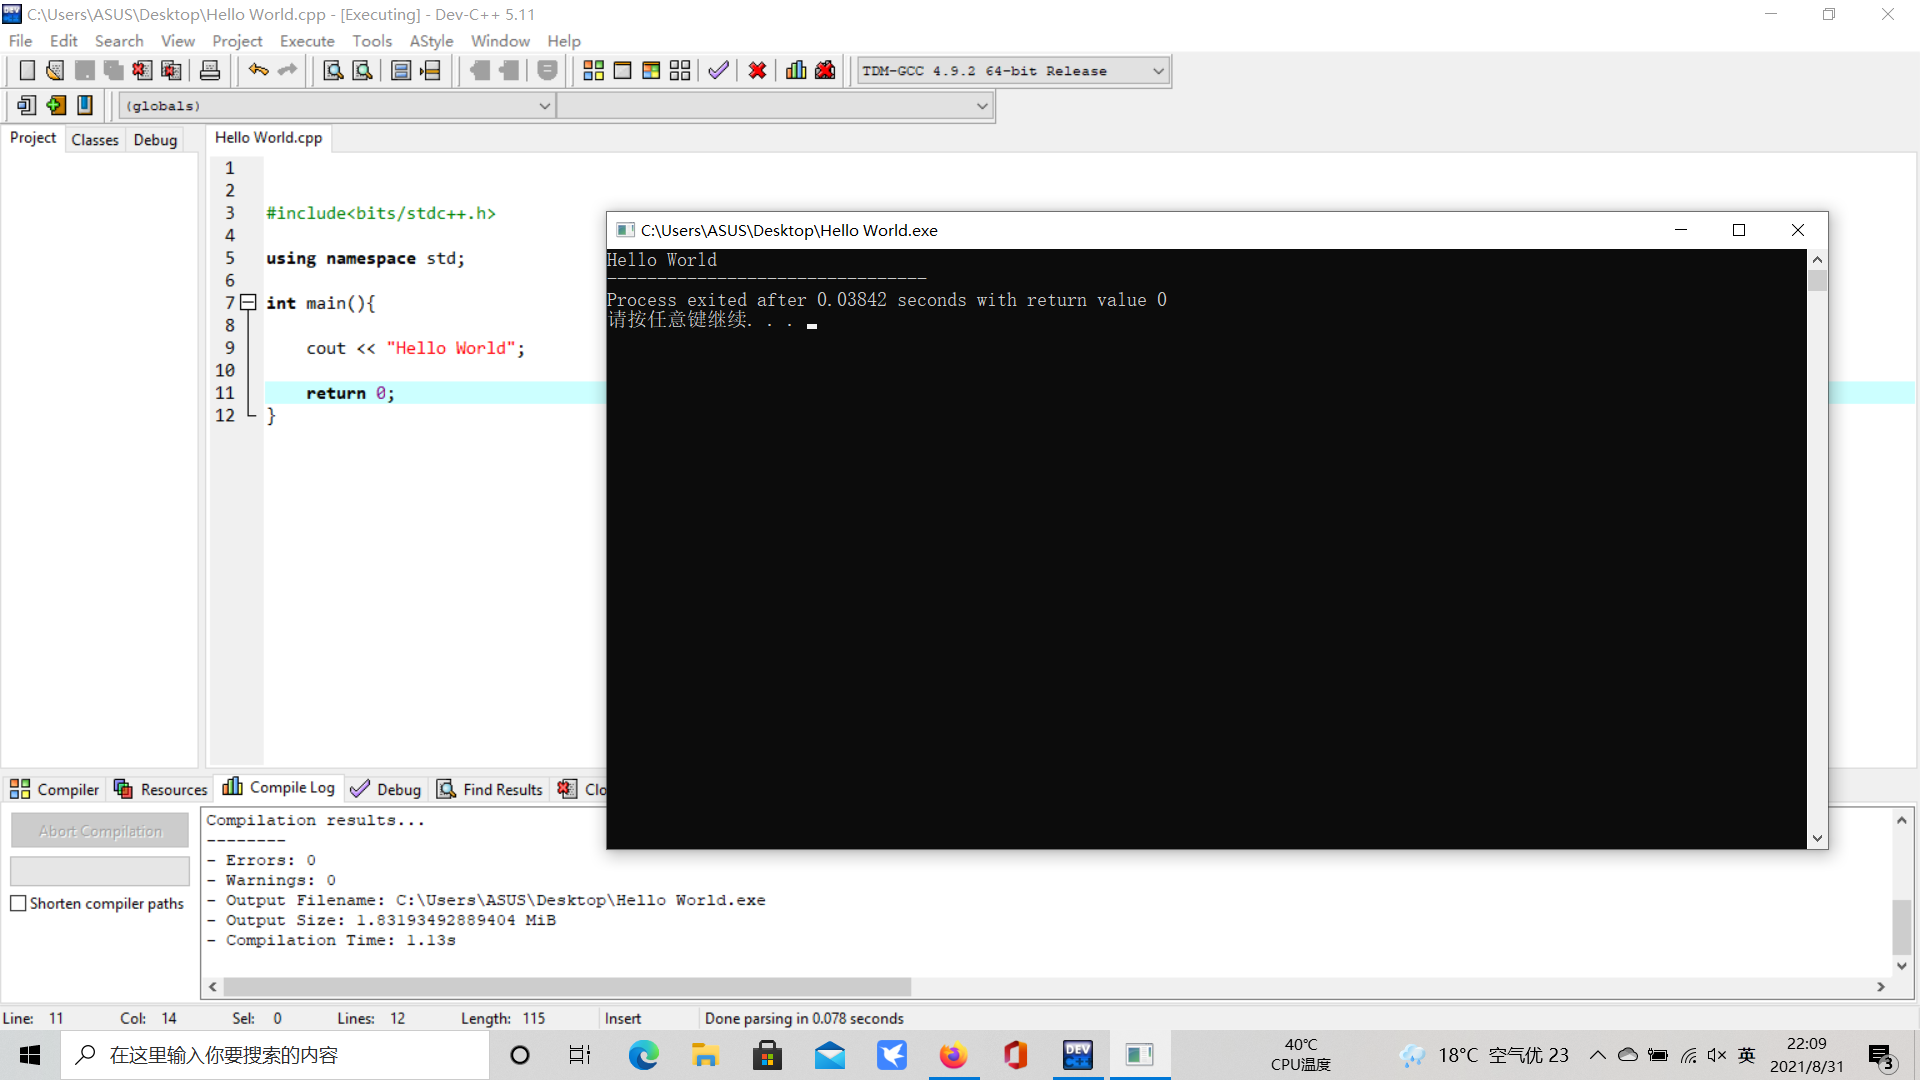The width and height of the screenshot is (1920, 1080).
Task: Click the Compile four-squares icon
Action: [593, 71]
